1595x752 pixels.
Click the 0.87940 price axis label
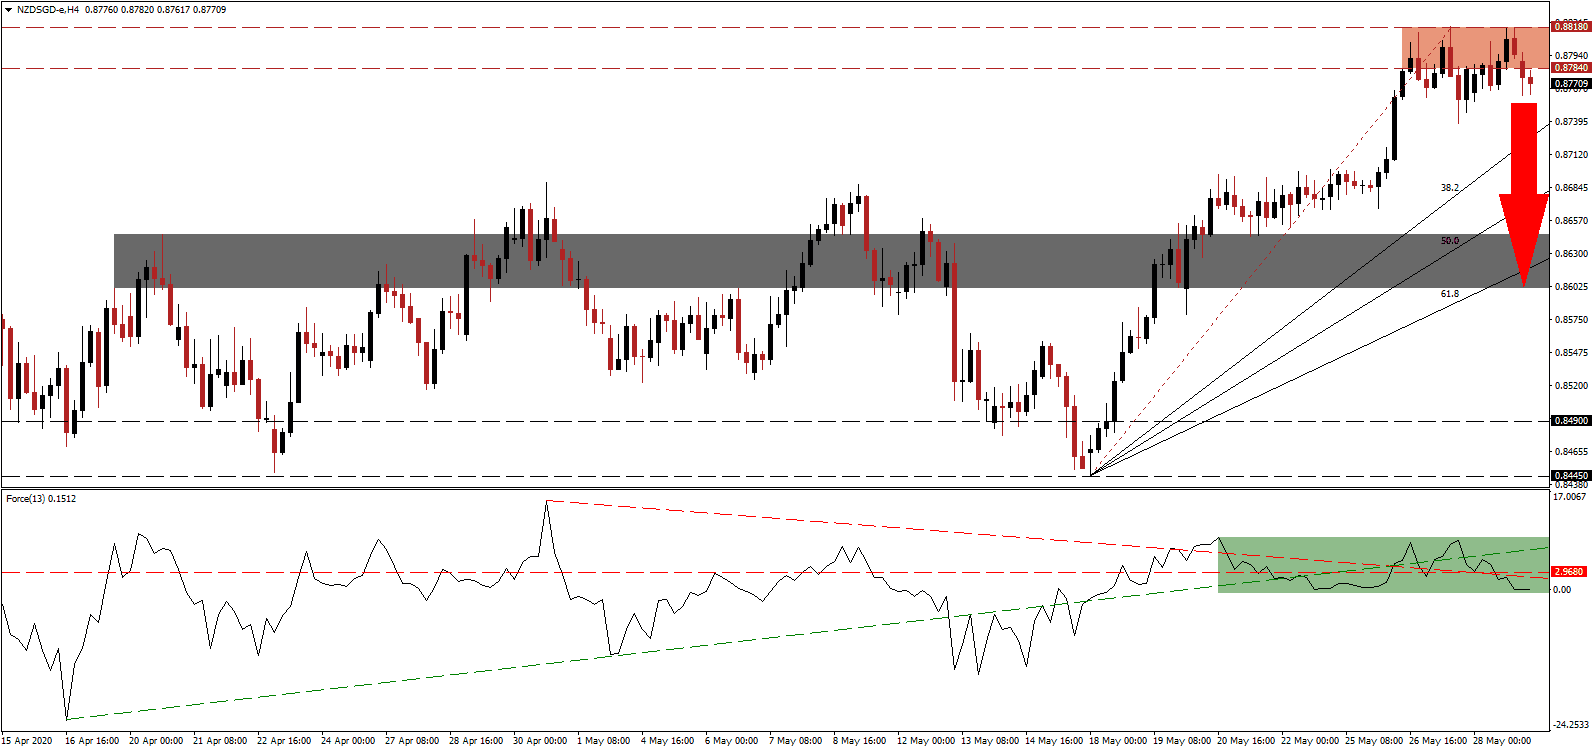1573,56
